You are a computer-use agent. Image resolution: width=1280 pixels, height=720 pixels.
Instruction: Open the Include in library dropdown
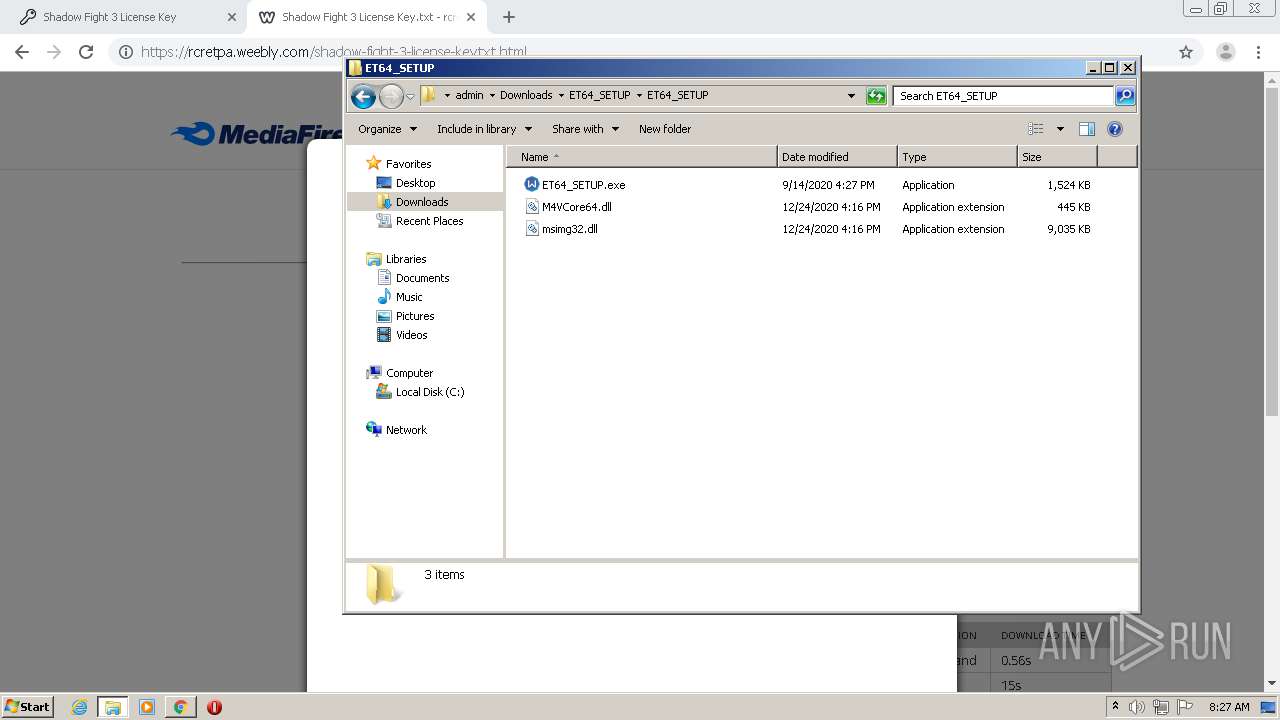(x=484, y=129)
